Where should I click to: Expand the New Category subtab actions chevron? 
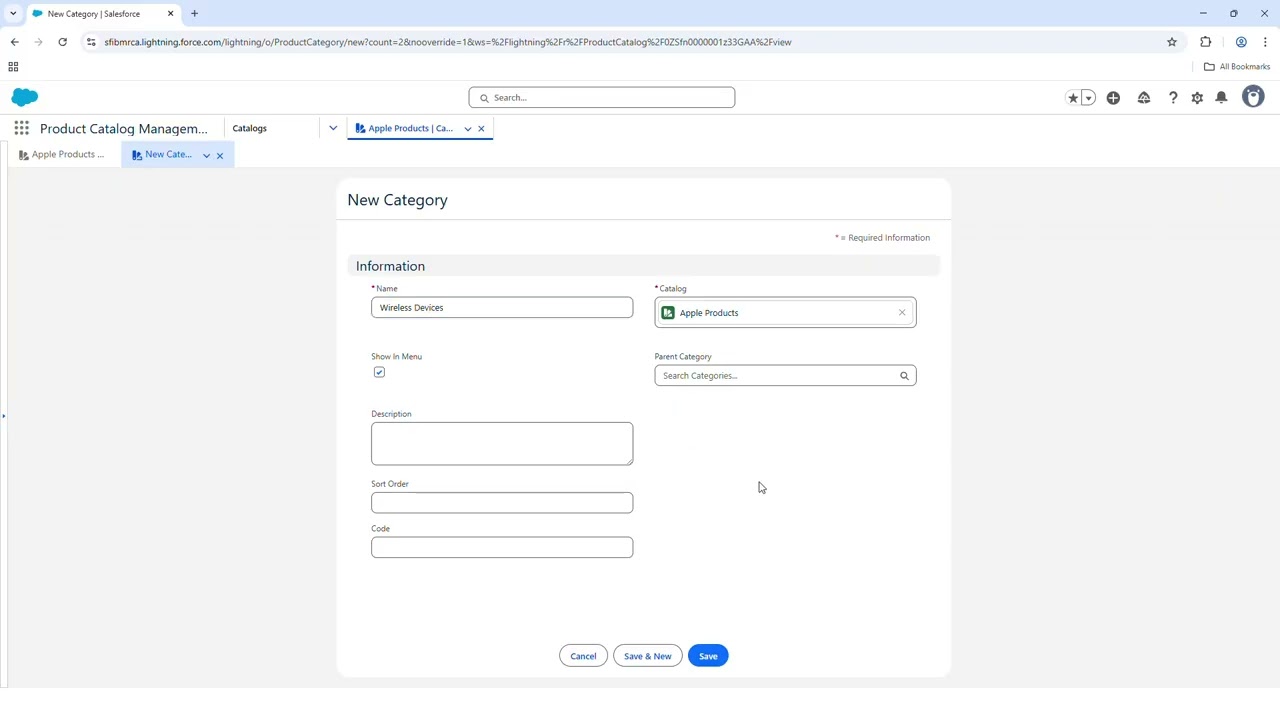coord(206,155)
